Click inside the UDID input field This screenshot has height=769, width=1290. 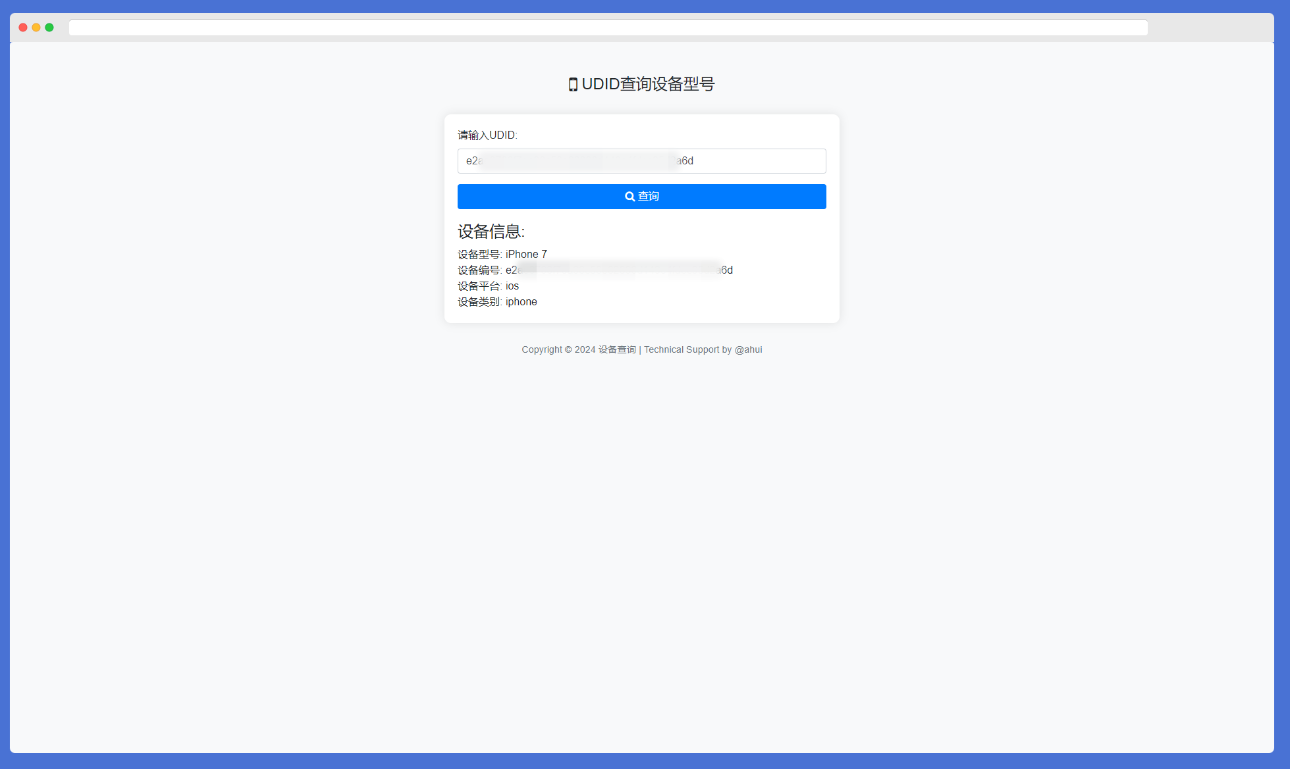pyautogui.click(x=641, y=160)
